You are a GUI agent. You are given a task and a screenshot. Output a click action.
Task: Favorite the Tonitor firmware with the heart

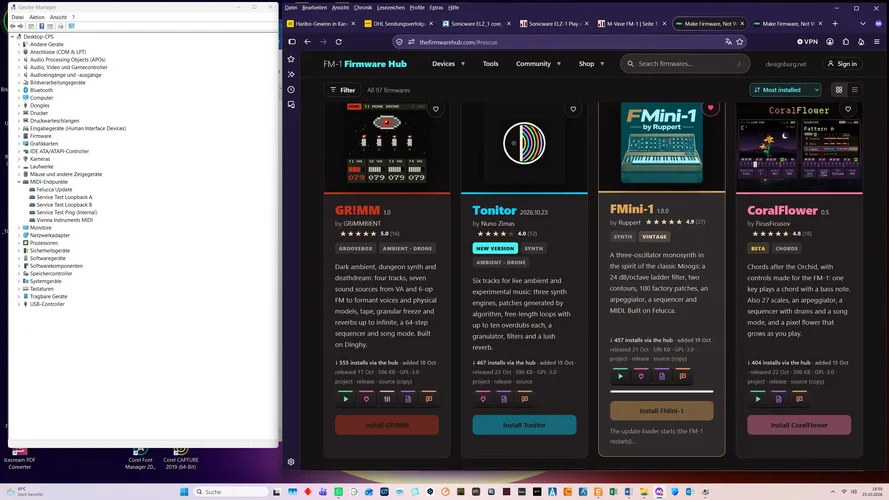pos(573,109)
